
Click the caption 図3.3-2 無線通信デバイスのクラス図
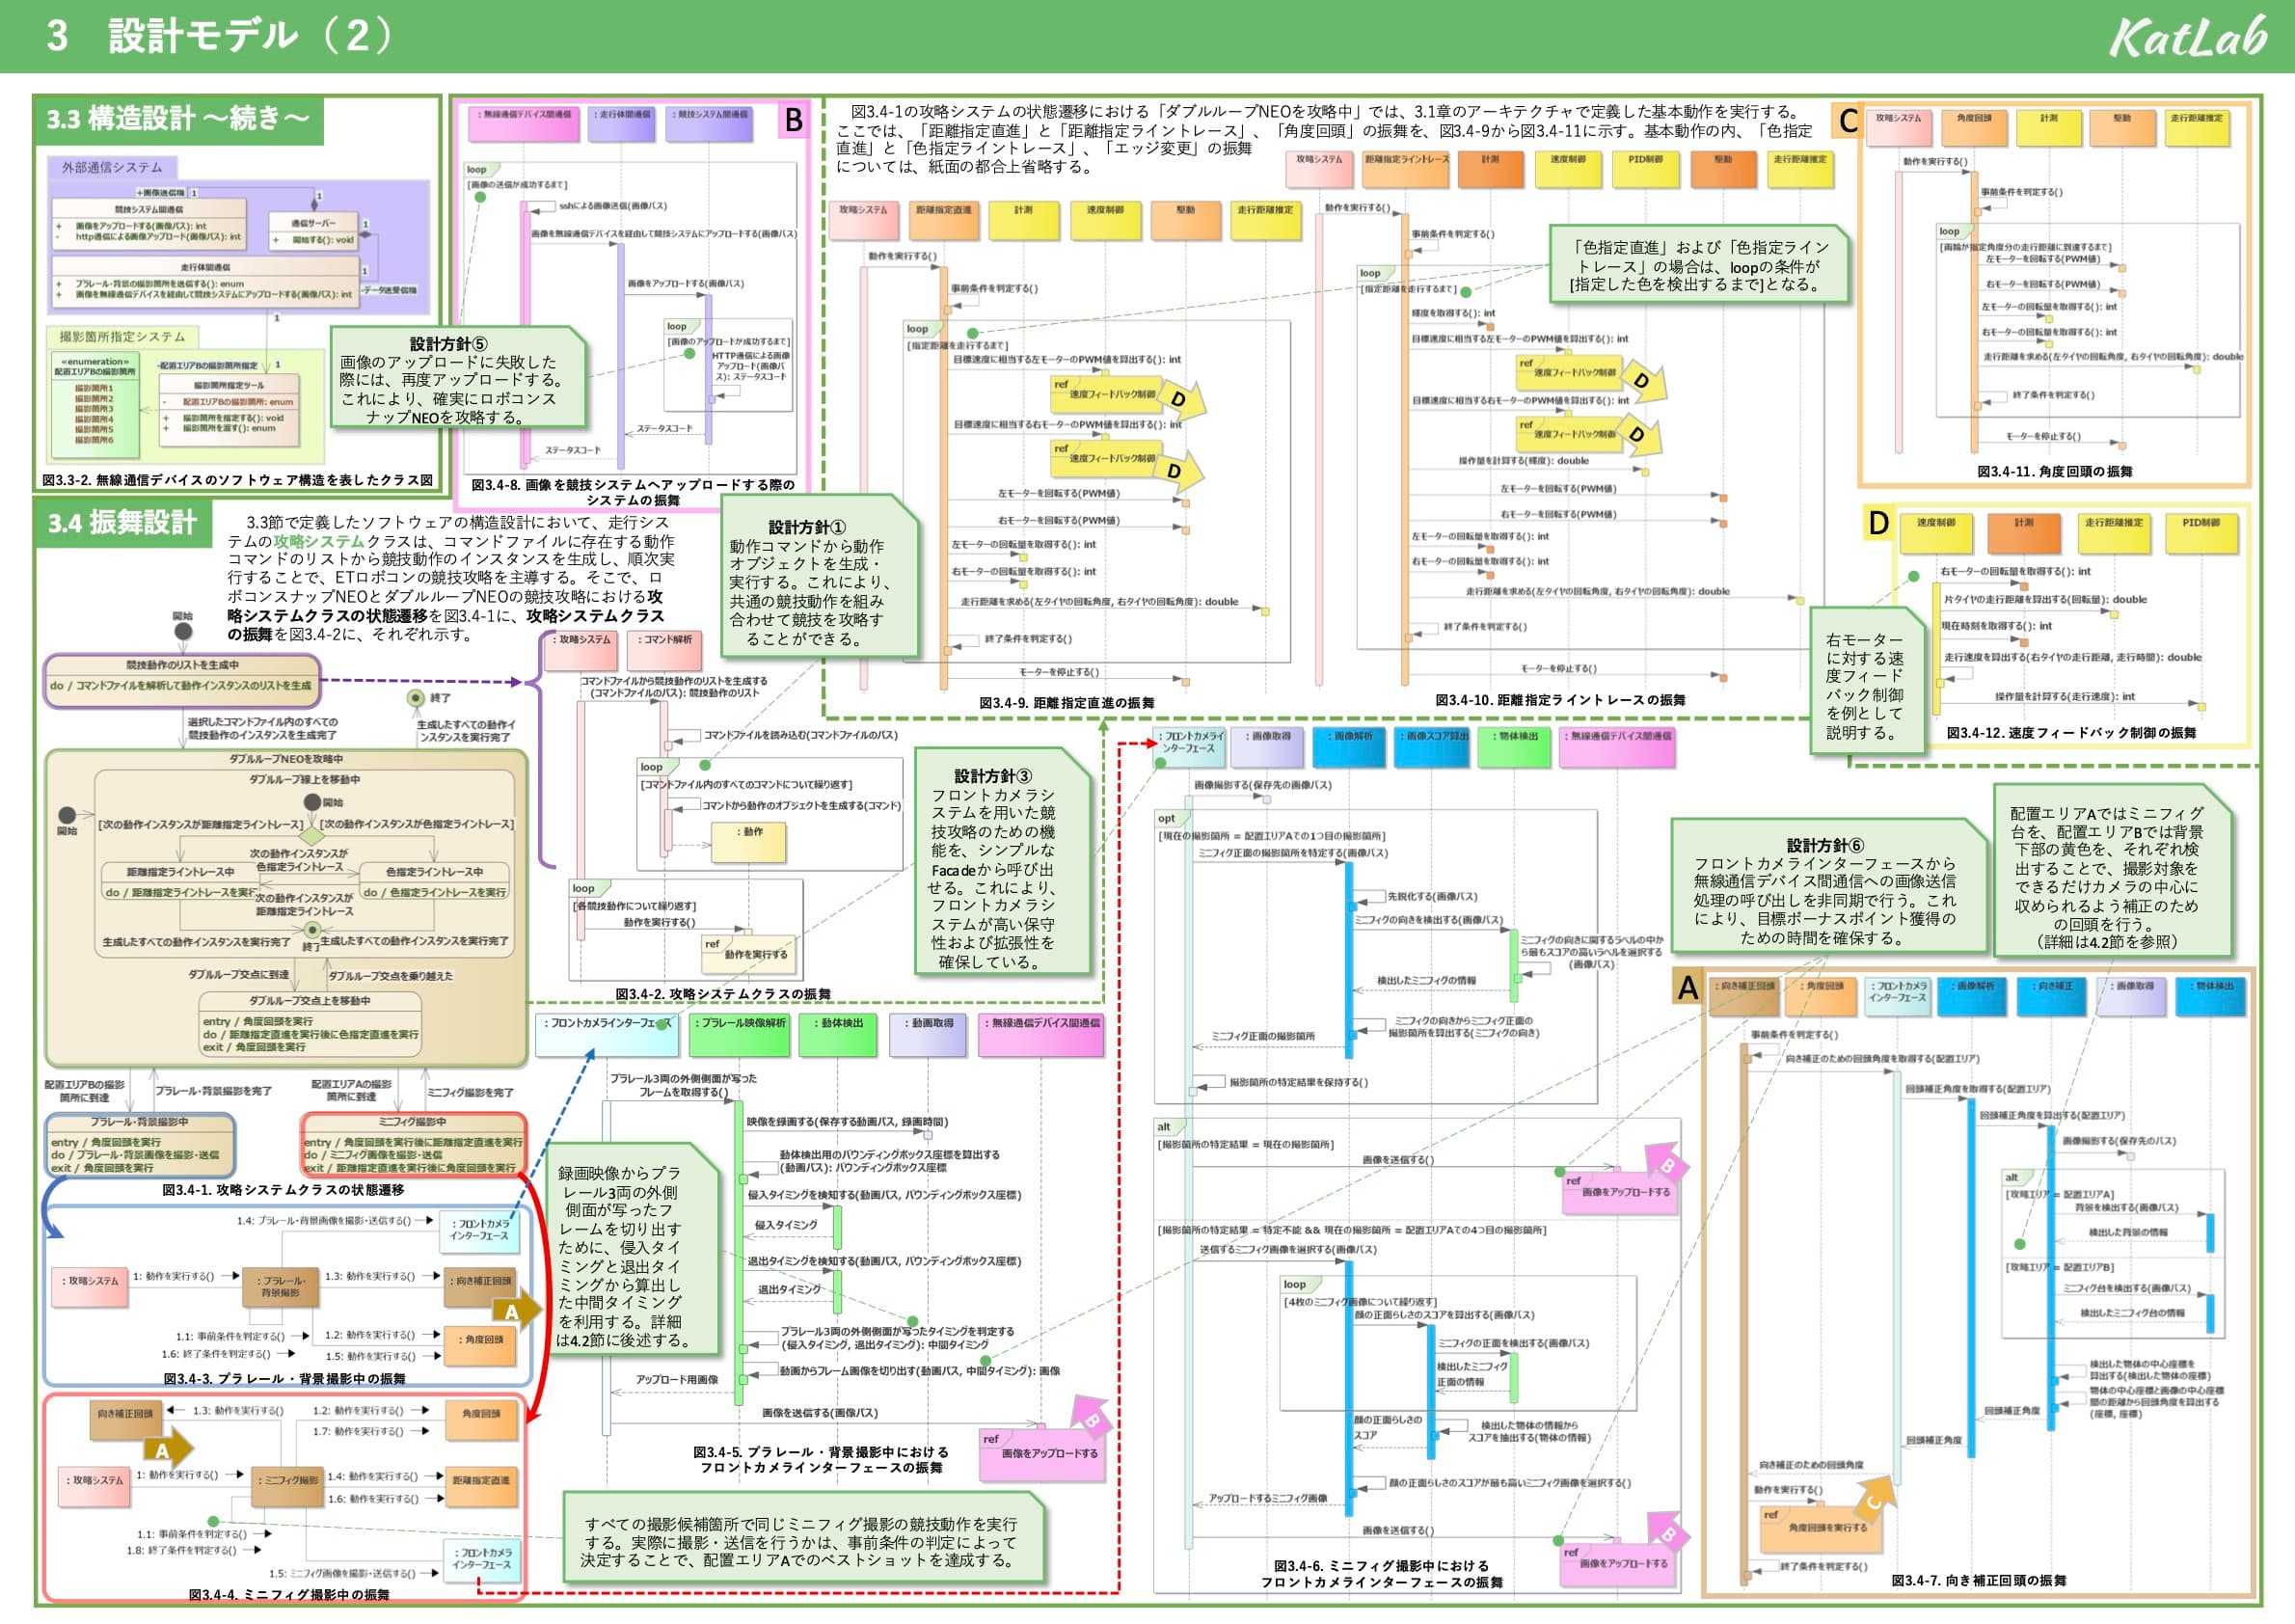[x=238, y=480]
